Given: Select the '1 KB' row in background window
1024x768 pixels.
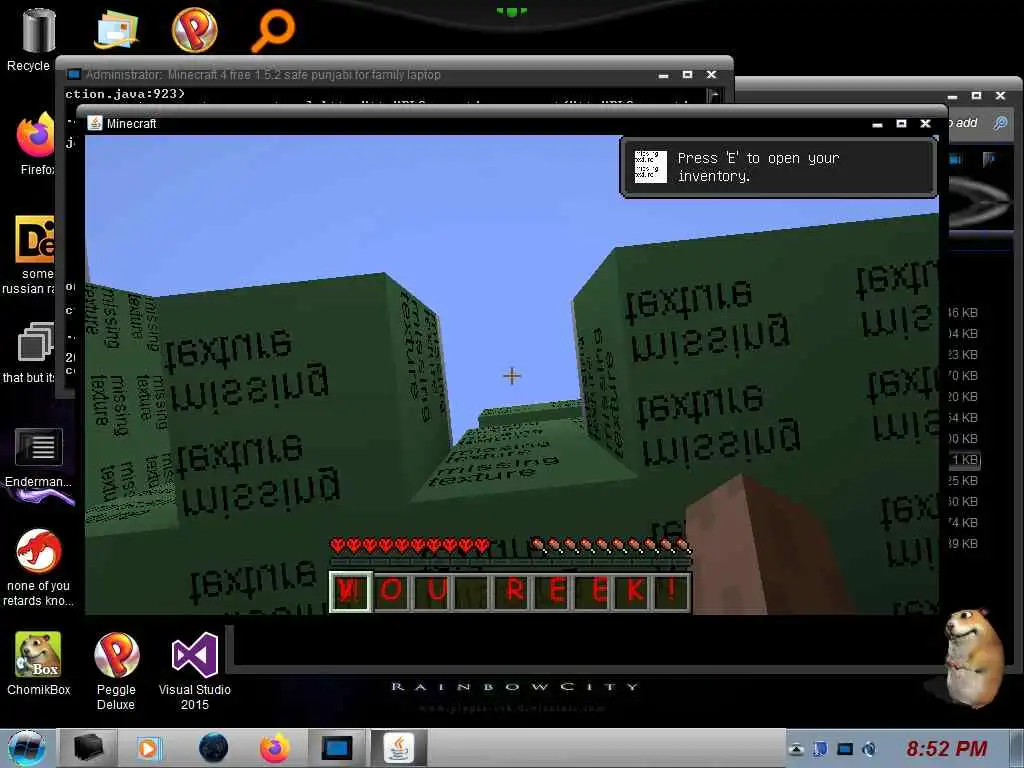Looking at the screenshot, I should point(965,460).
